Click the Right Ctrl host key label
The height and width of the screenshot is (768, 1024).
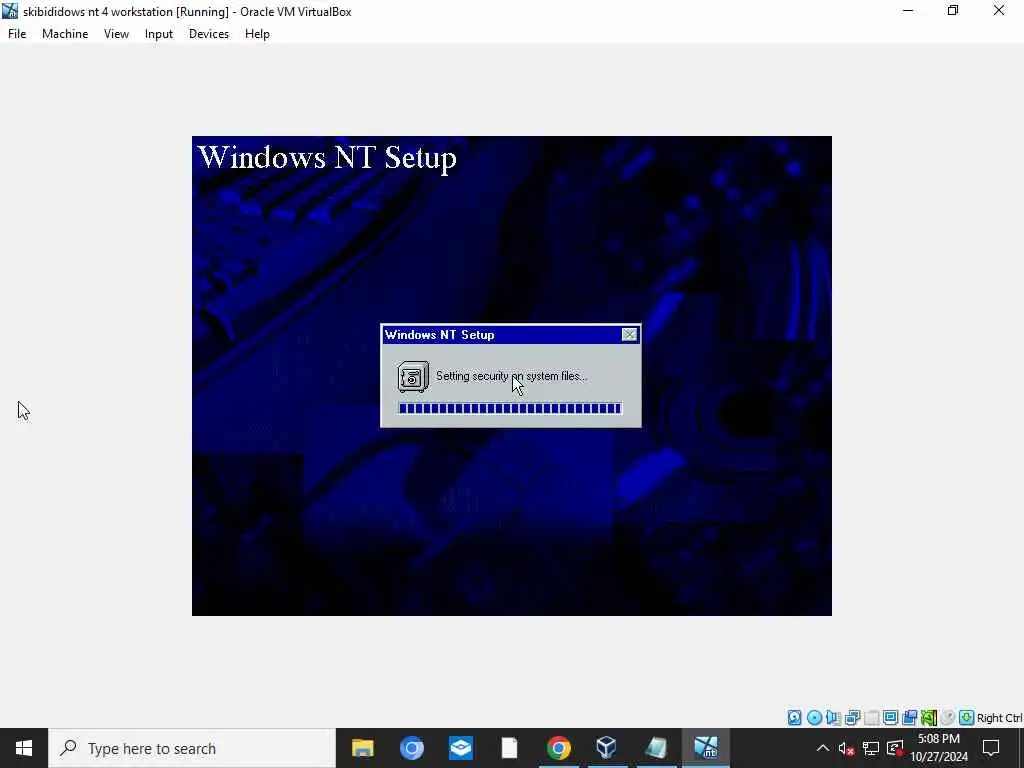coord(999,718)
